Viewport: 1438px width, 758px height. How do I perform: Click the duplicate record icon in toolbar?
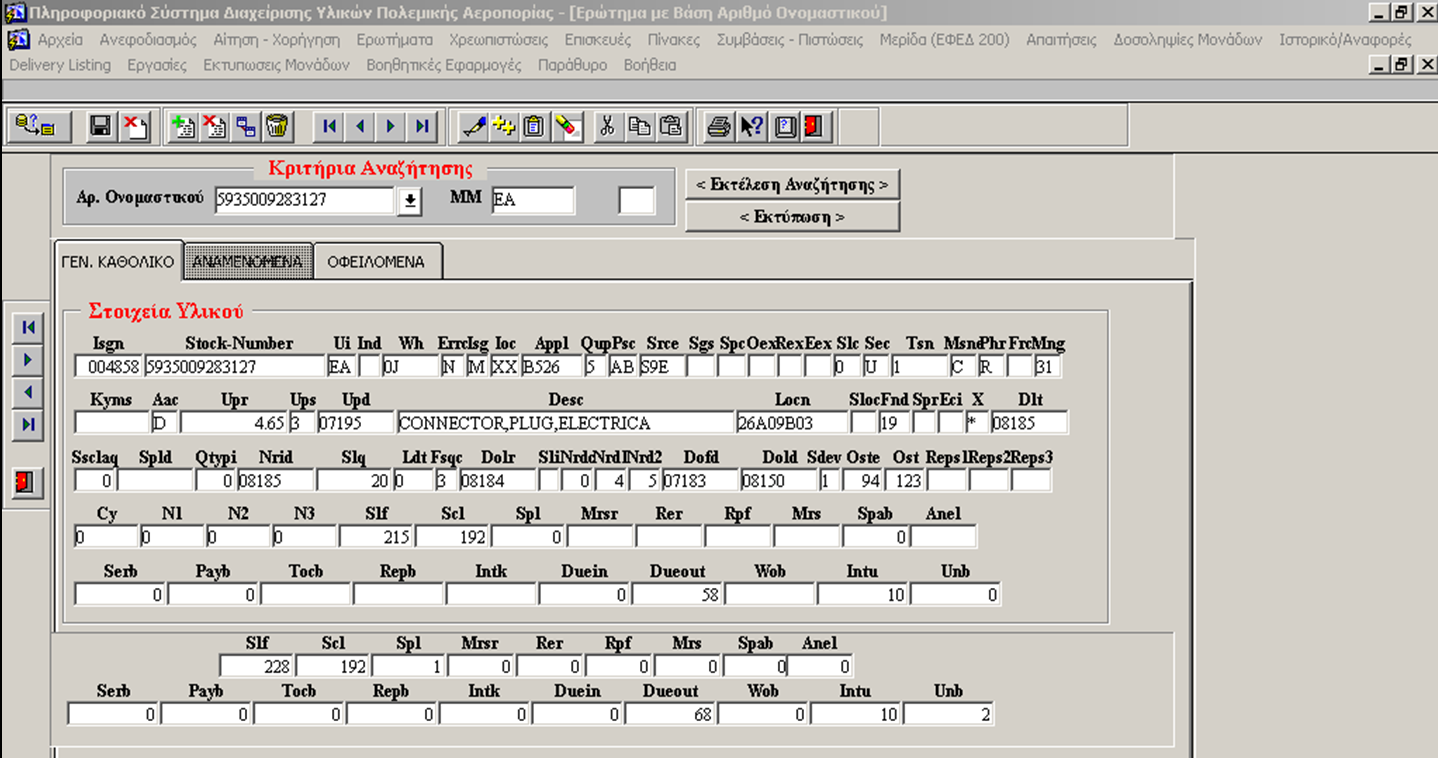tap(245, 126)
